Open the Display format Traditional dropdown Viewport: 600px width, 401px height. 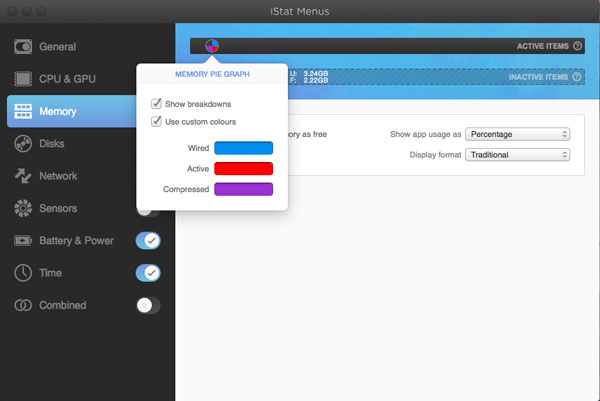pyautogui.click(x=517, y=155)
